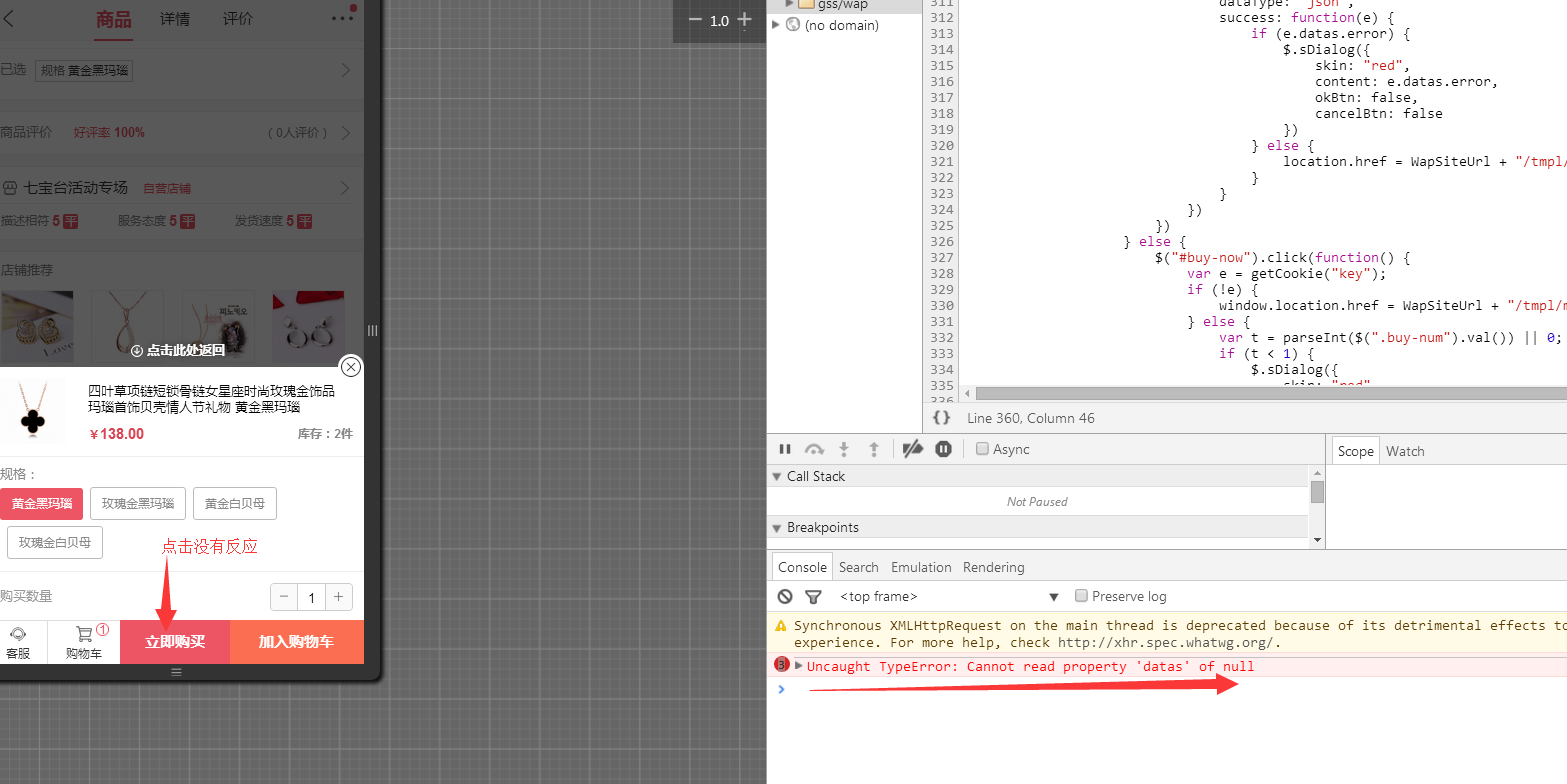Expand the Uncaught TypeError message
Viewport: 1567px width, 784px height.
coord(799,666)
